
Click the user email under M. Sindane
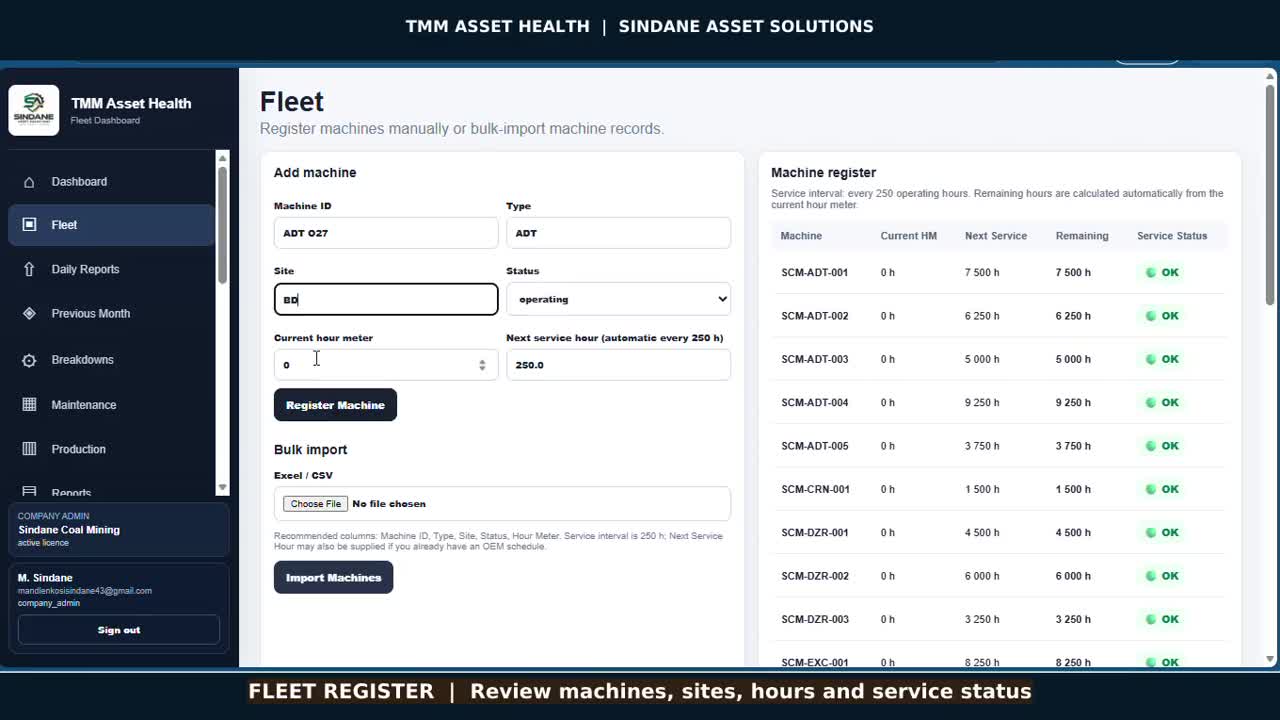(85, 591)
